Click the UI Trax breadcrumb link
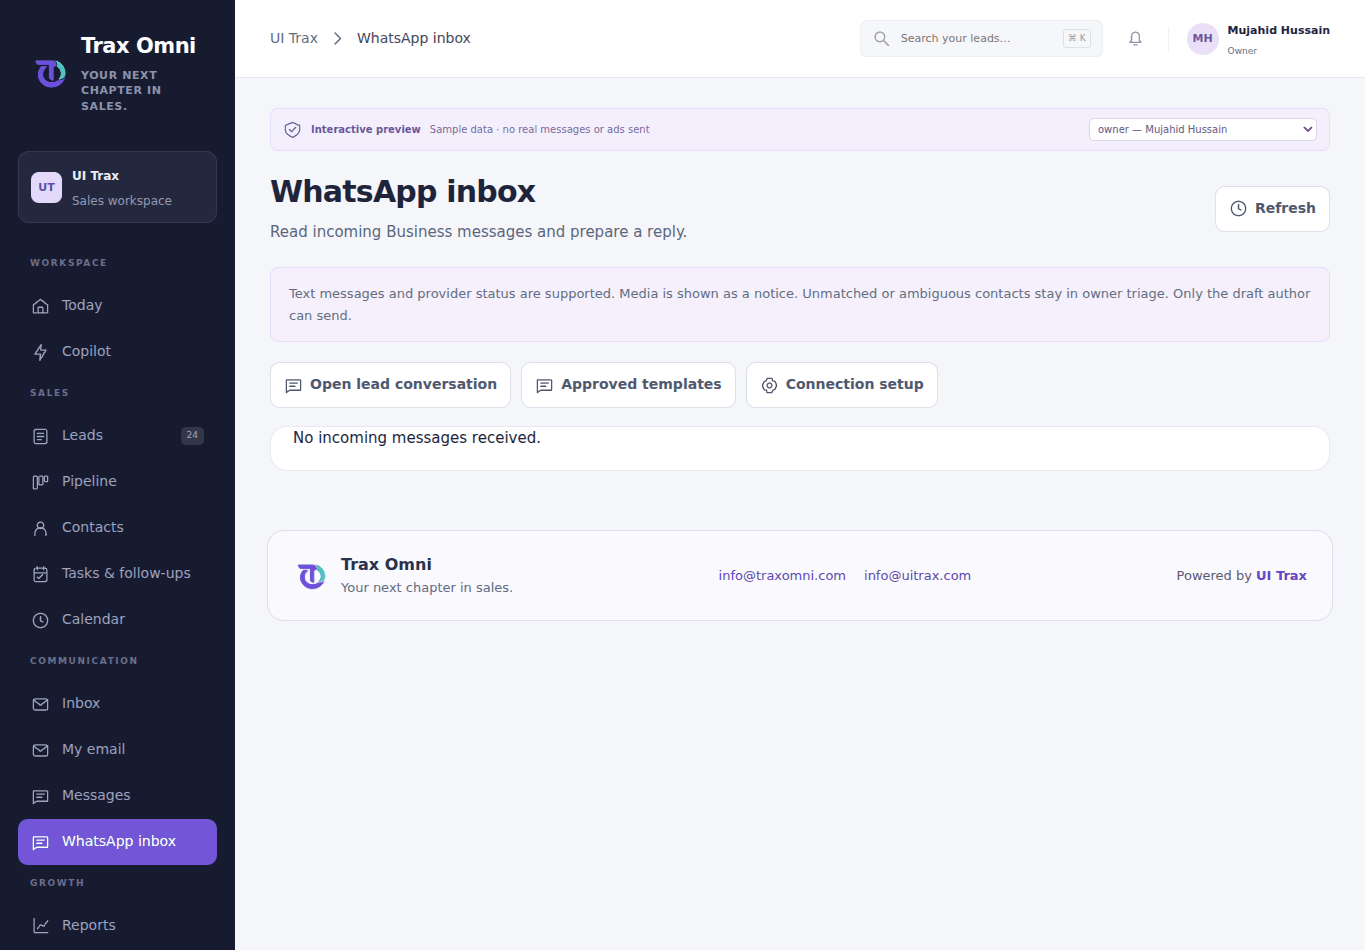Image resolution: width=1365 pixels, height=950 pixels. coord(294,38)
